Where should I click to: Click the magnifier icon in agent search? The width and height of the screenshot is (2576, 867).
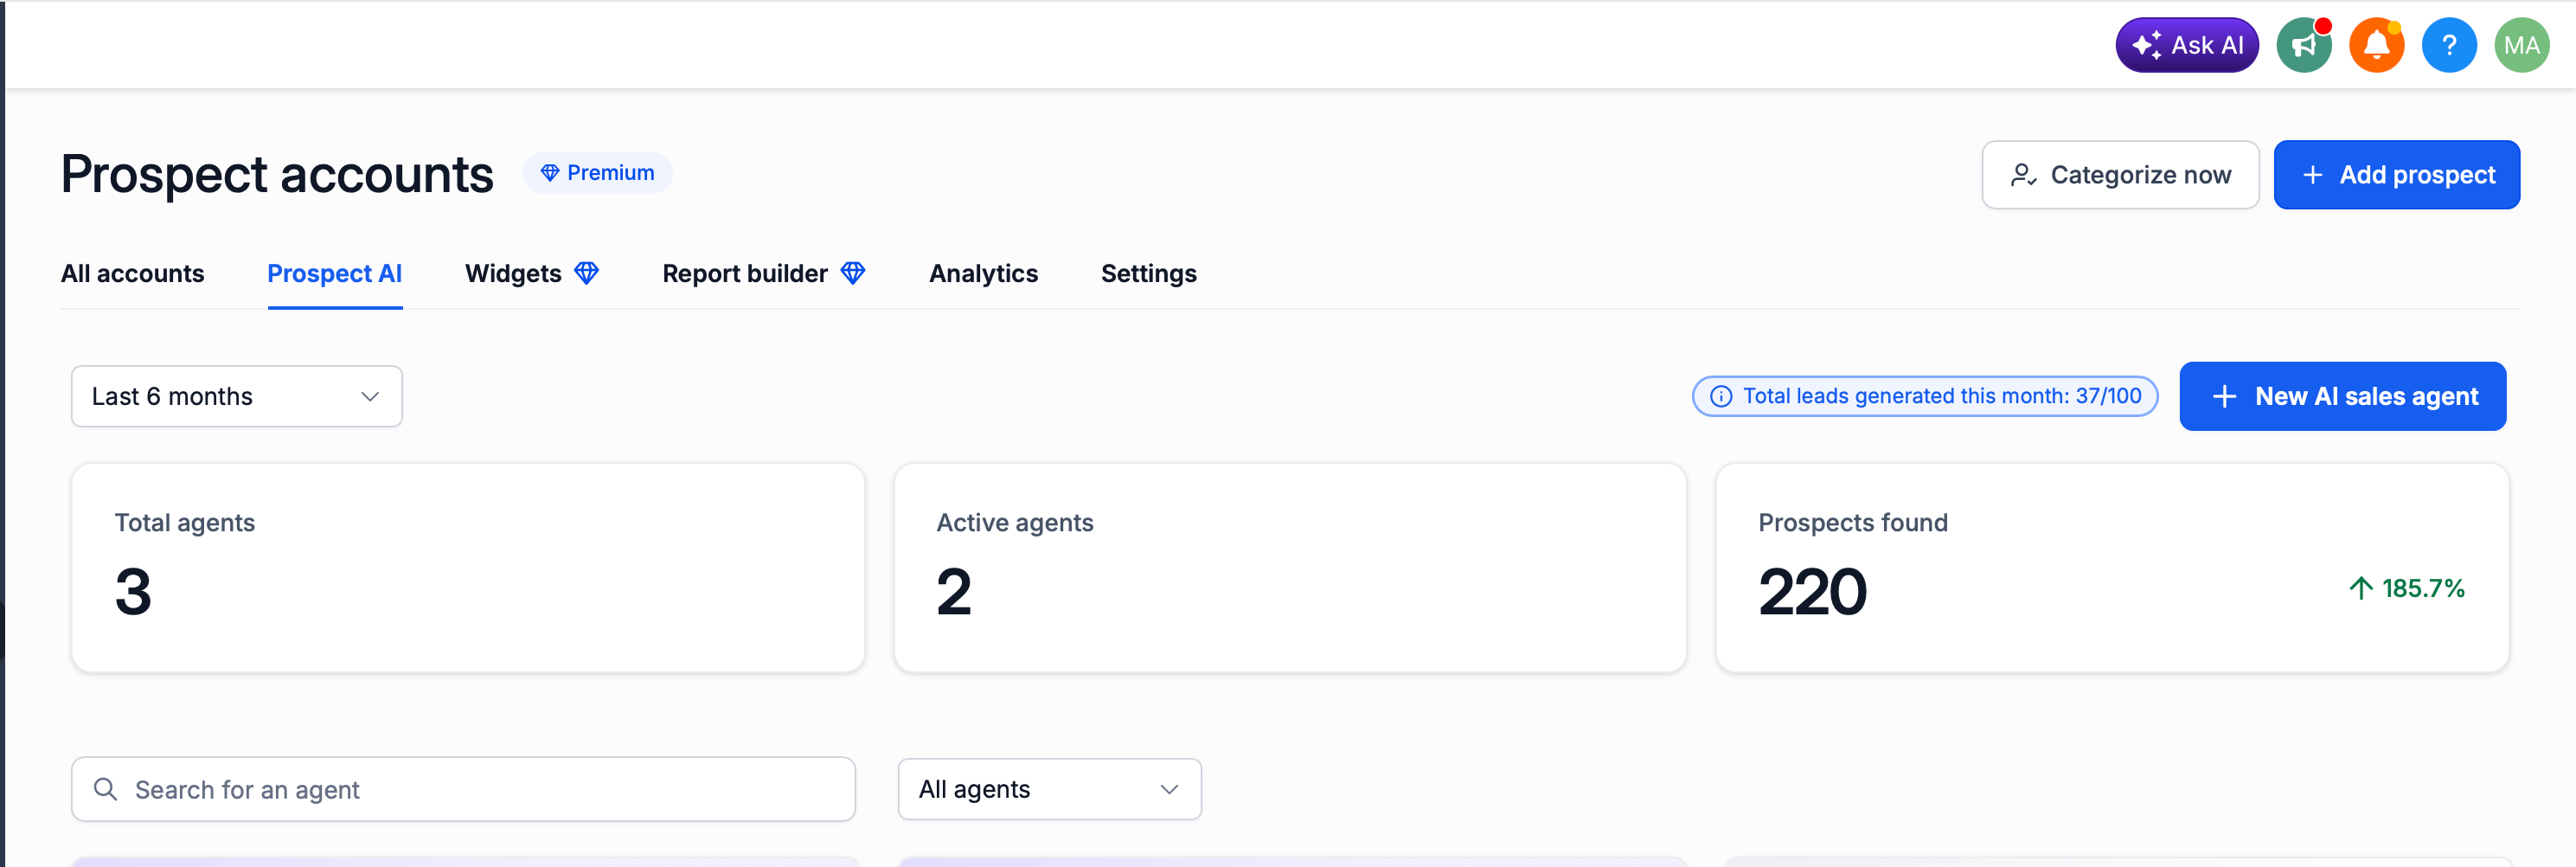click(x=105, y=789)
